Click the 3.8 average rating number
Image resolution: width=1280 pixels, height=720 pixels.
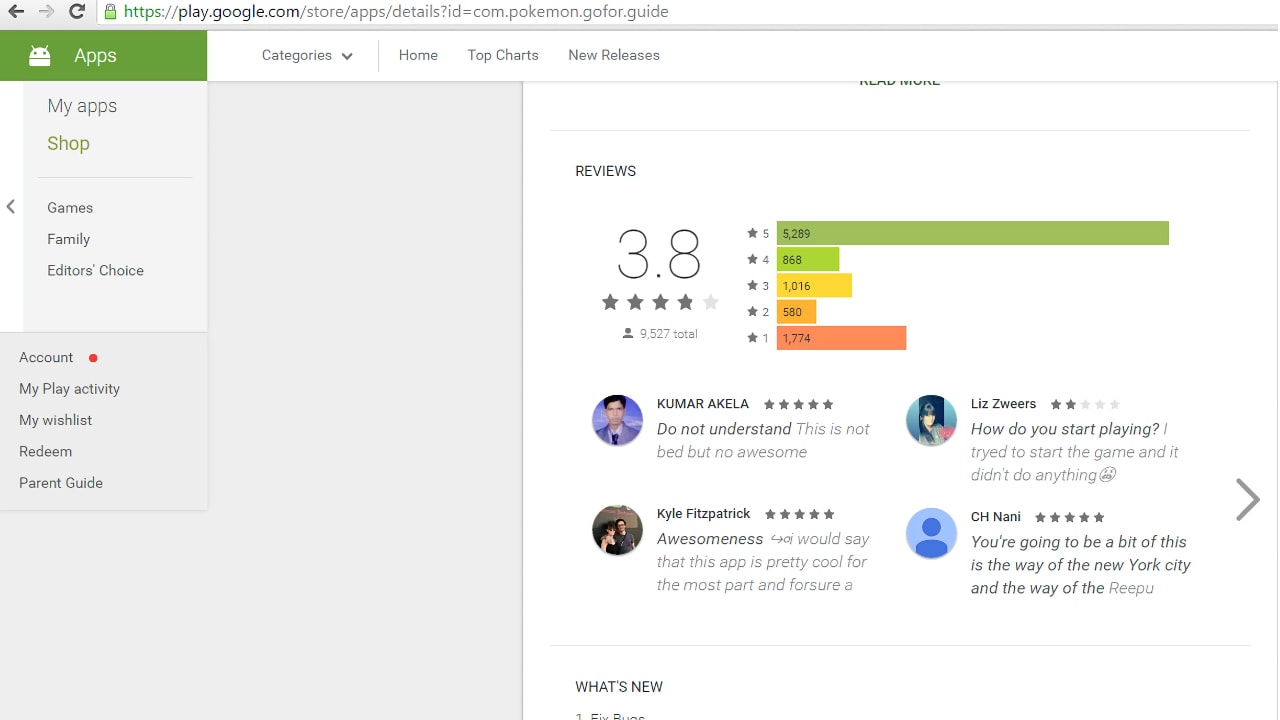click(659, 254)
